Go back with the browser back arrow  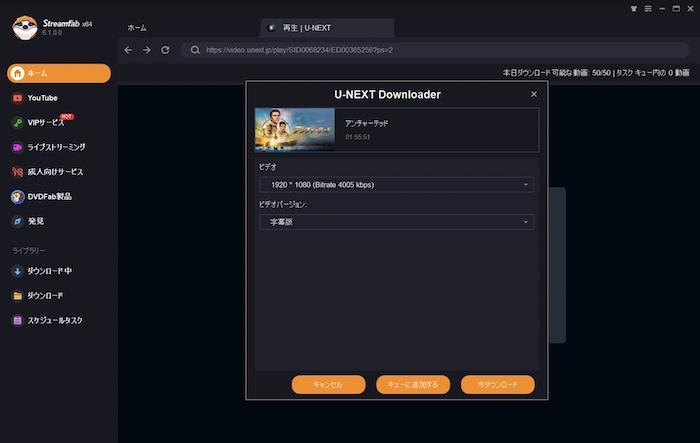point(128,50)
